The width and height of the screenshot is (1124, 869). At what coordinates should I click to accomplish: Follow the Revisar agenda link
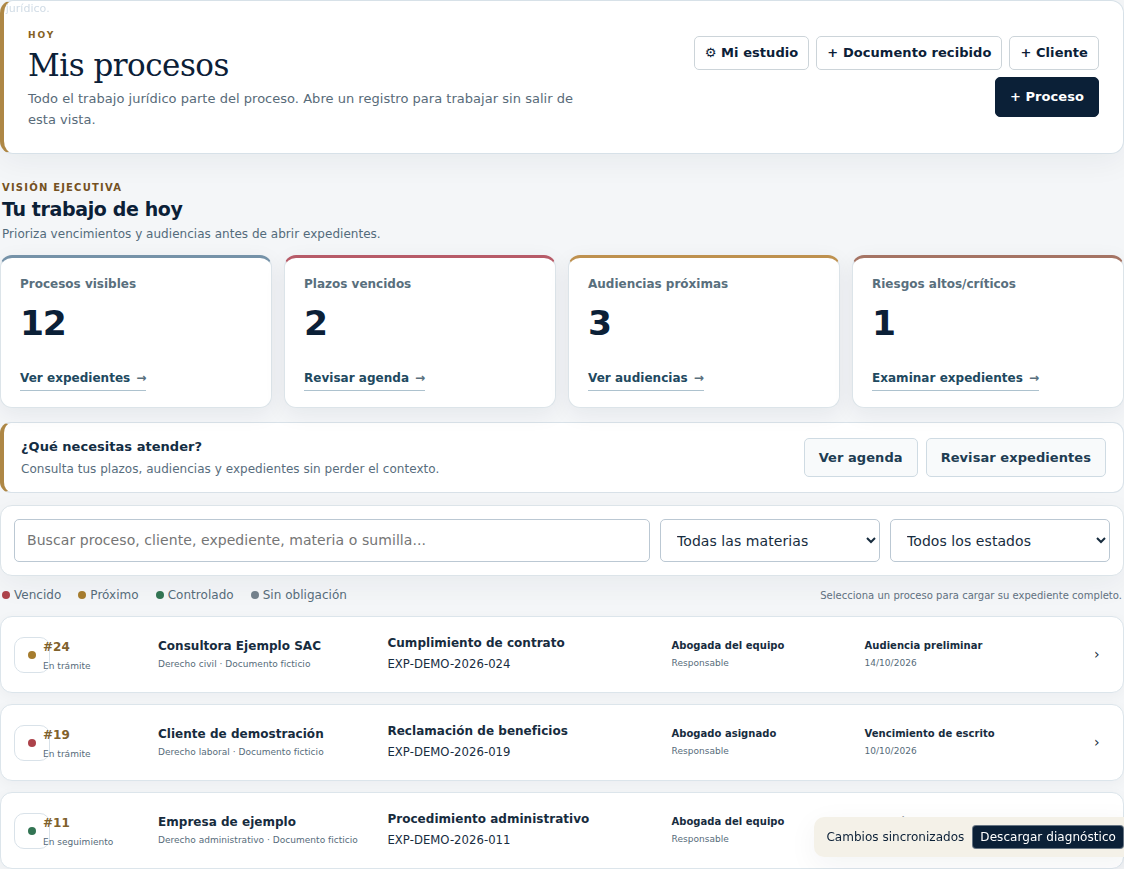pyautogui.click(x=364, y=378)
